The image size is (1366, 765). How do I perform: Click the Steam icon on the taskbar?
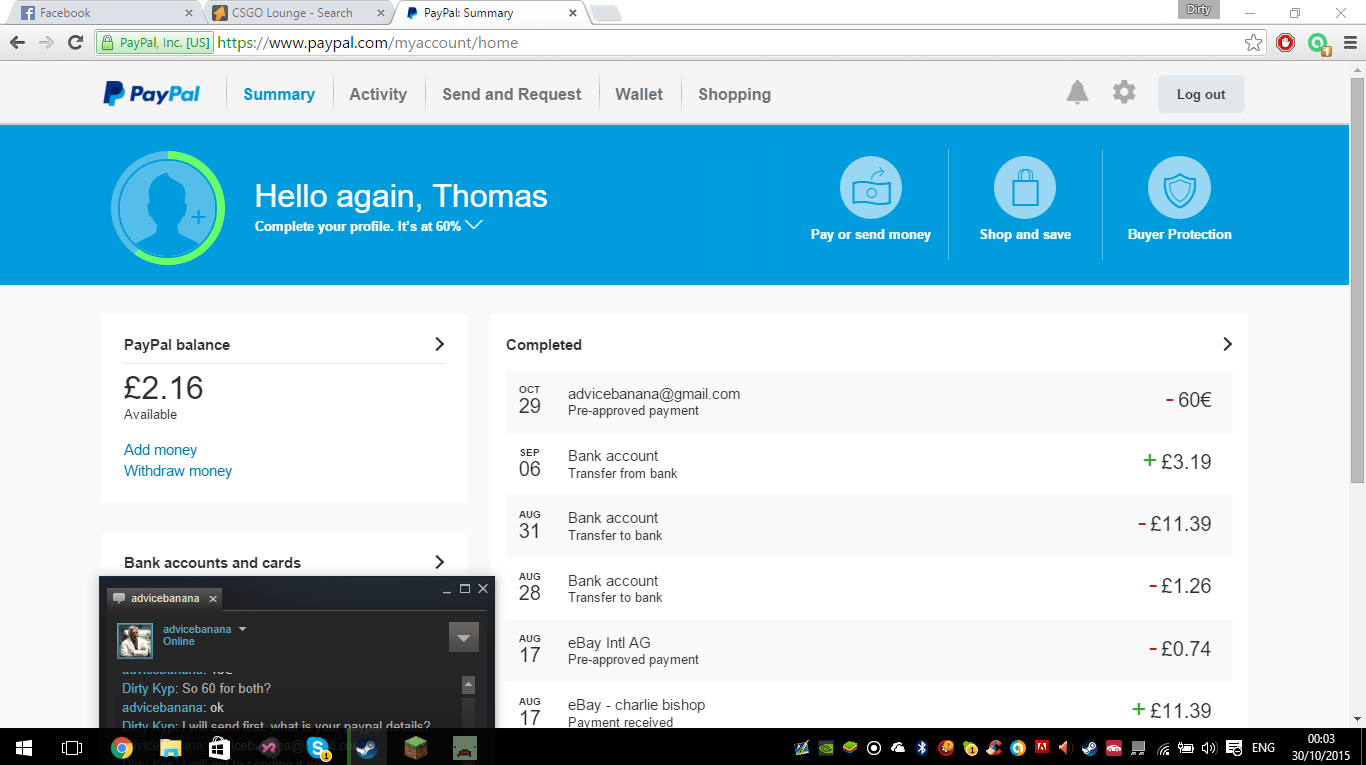367,747
